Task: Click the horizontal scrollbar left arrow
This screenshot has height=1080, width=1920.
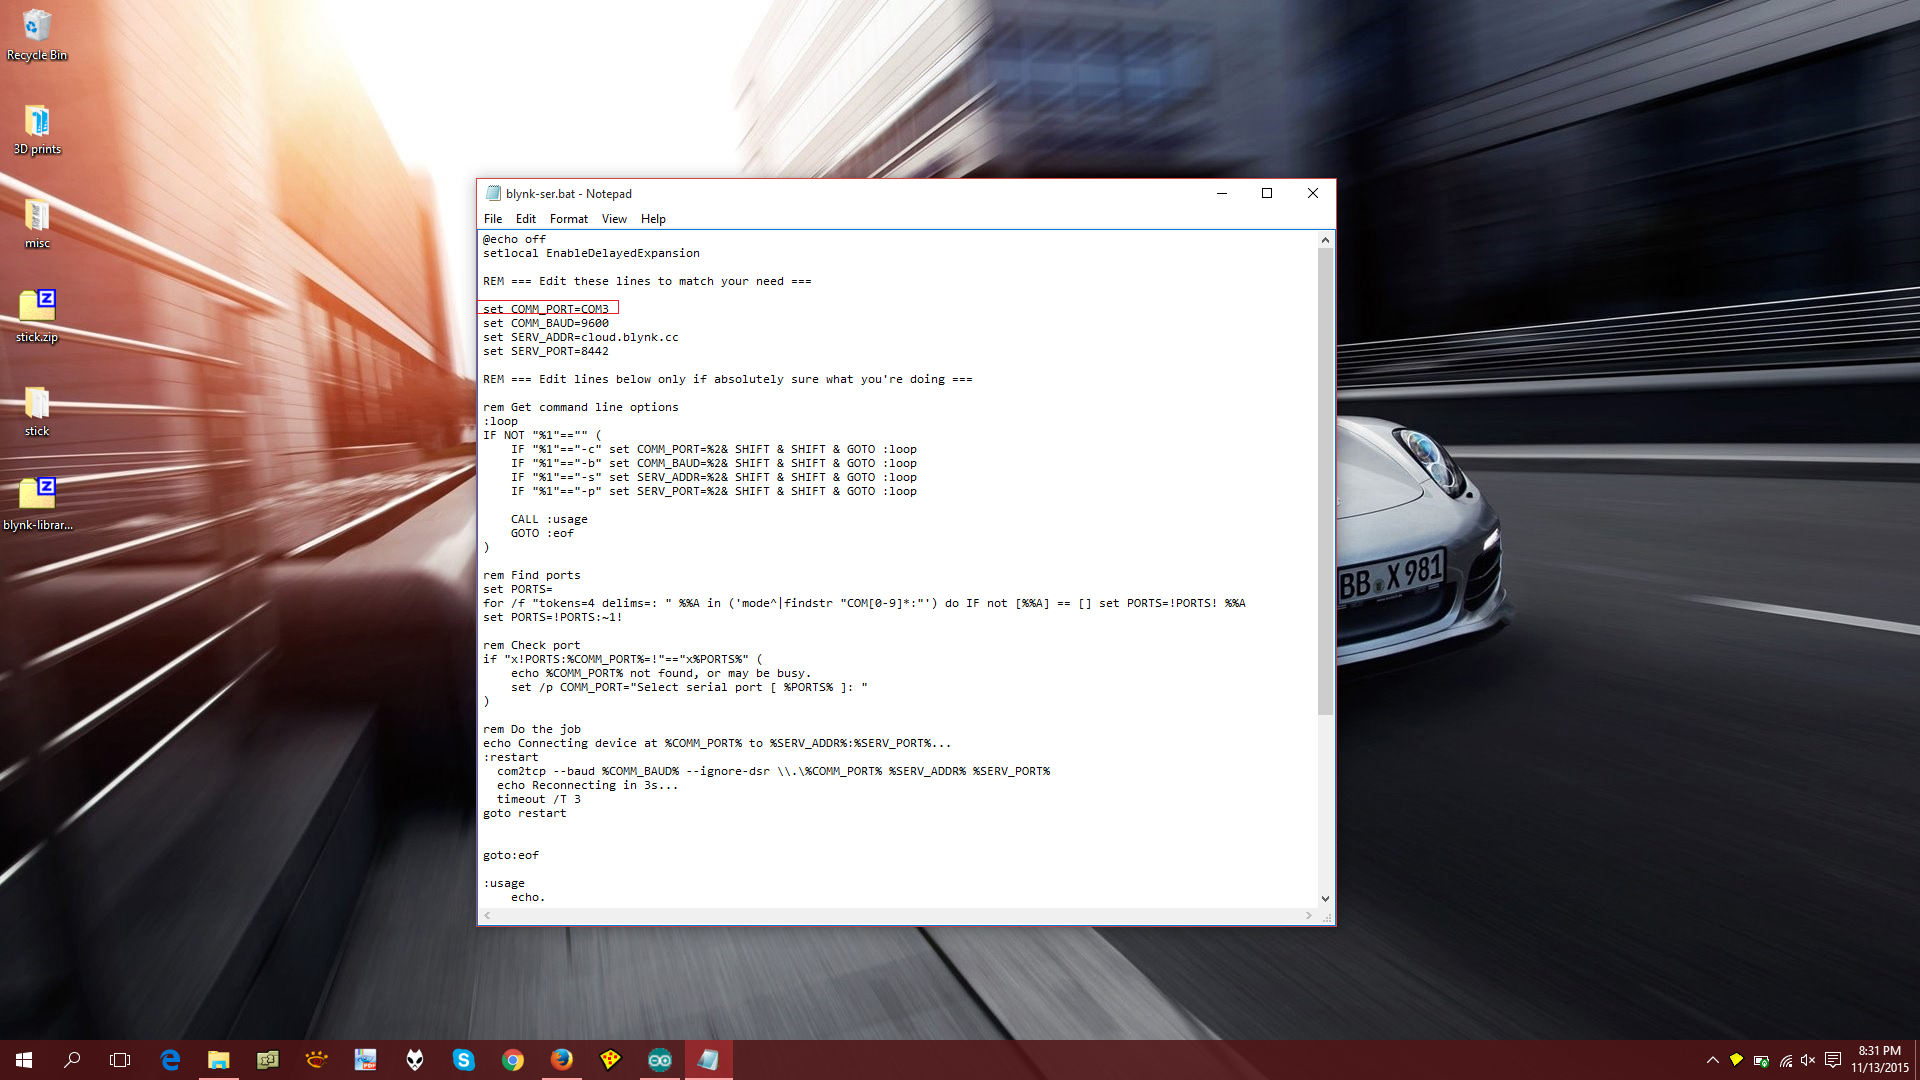Action: click(487, 916)
